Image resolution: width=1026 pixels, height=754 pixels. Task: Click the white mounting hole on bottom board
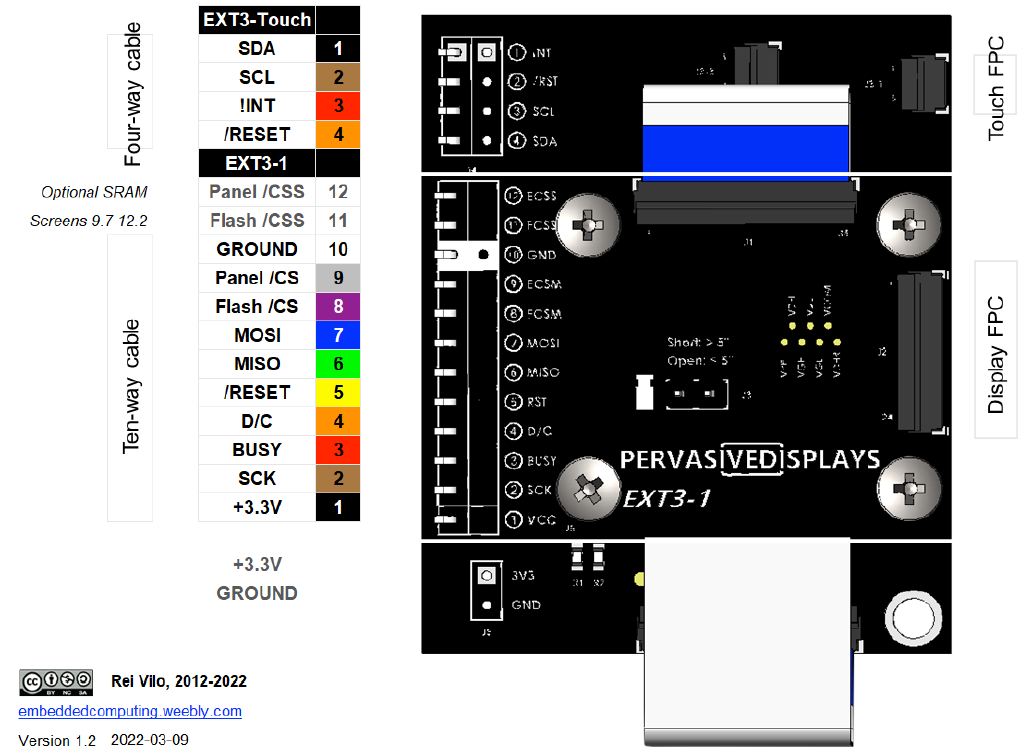(913, 618)
